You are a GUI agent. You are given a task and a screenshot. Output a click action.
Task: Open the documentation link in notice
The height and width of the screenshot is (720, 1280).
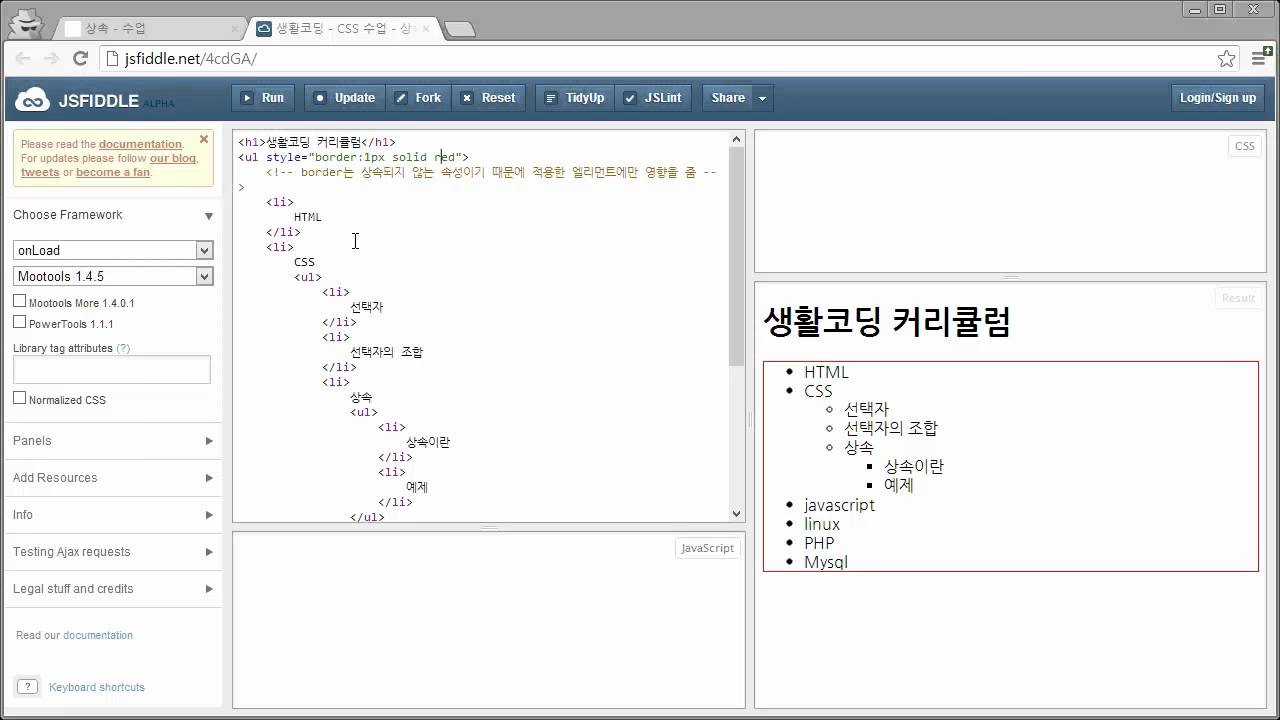coord(140,144)
